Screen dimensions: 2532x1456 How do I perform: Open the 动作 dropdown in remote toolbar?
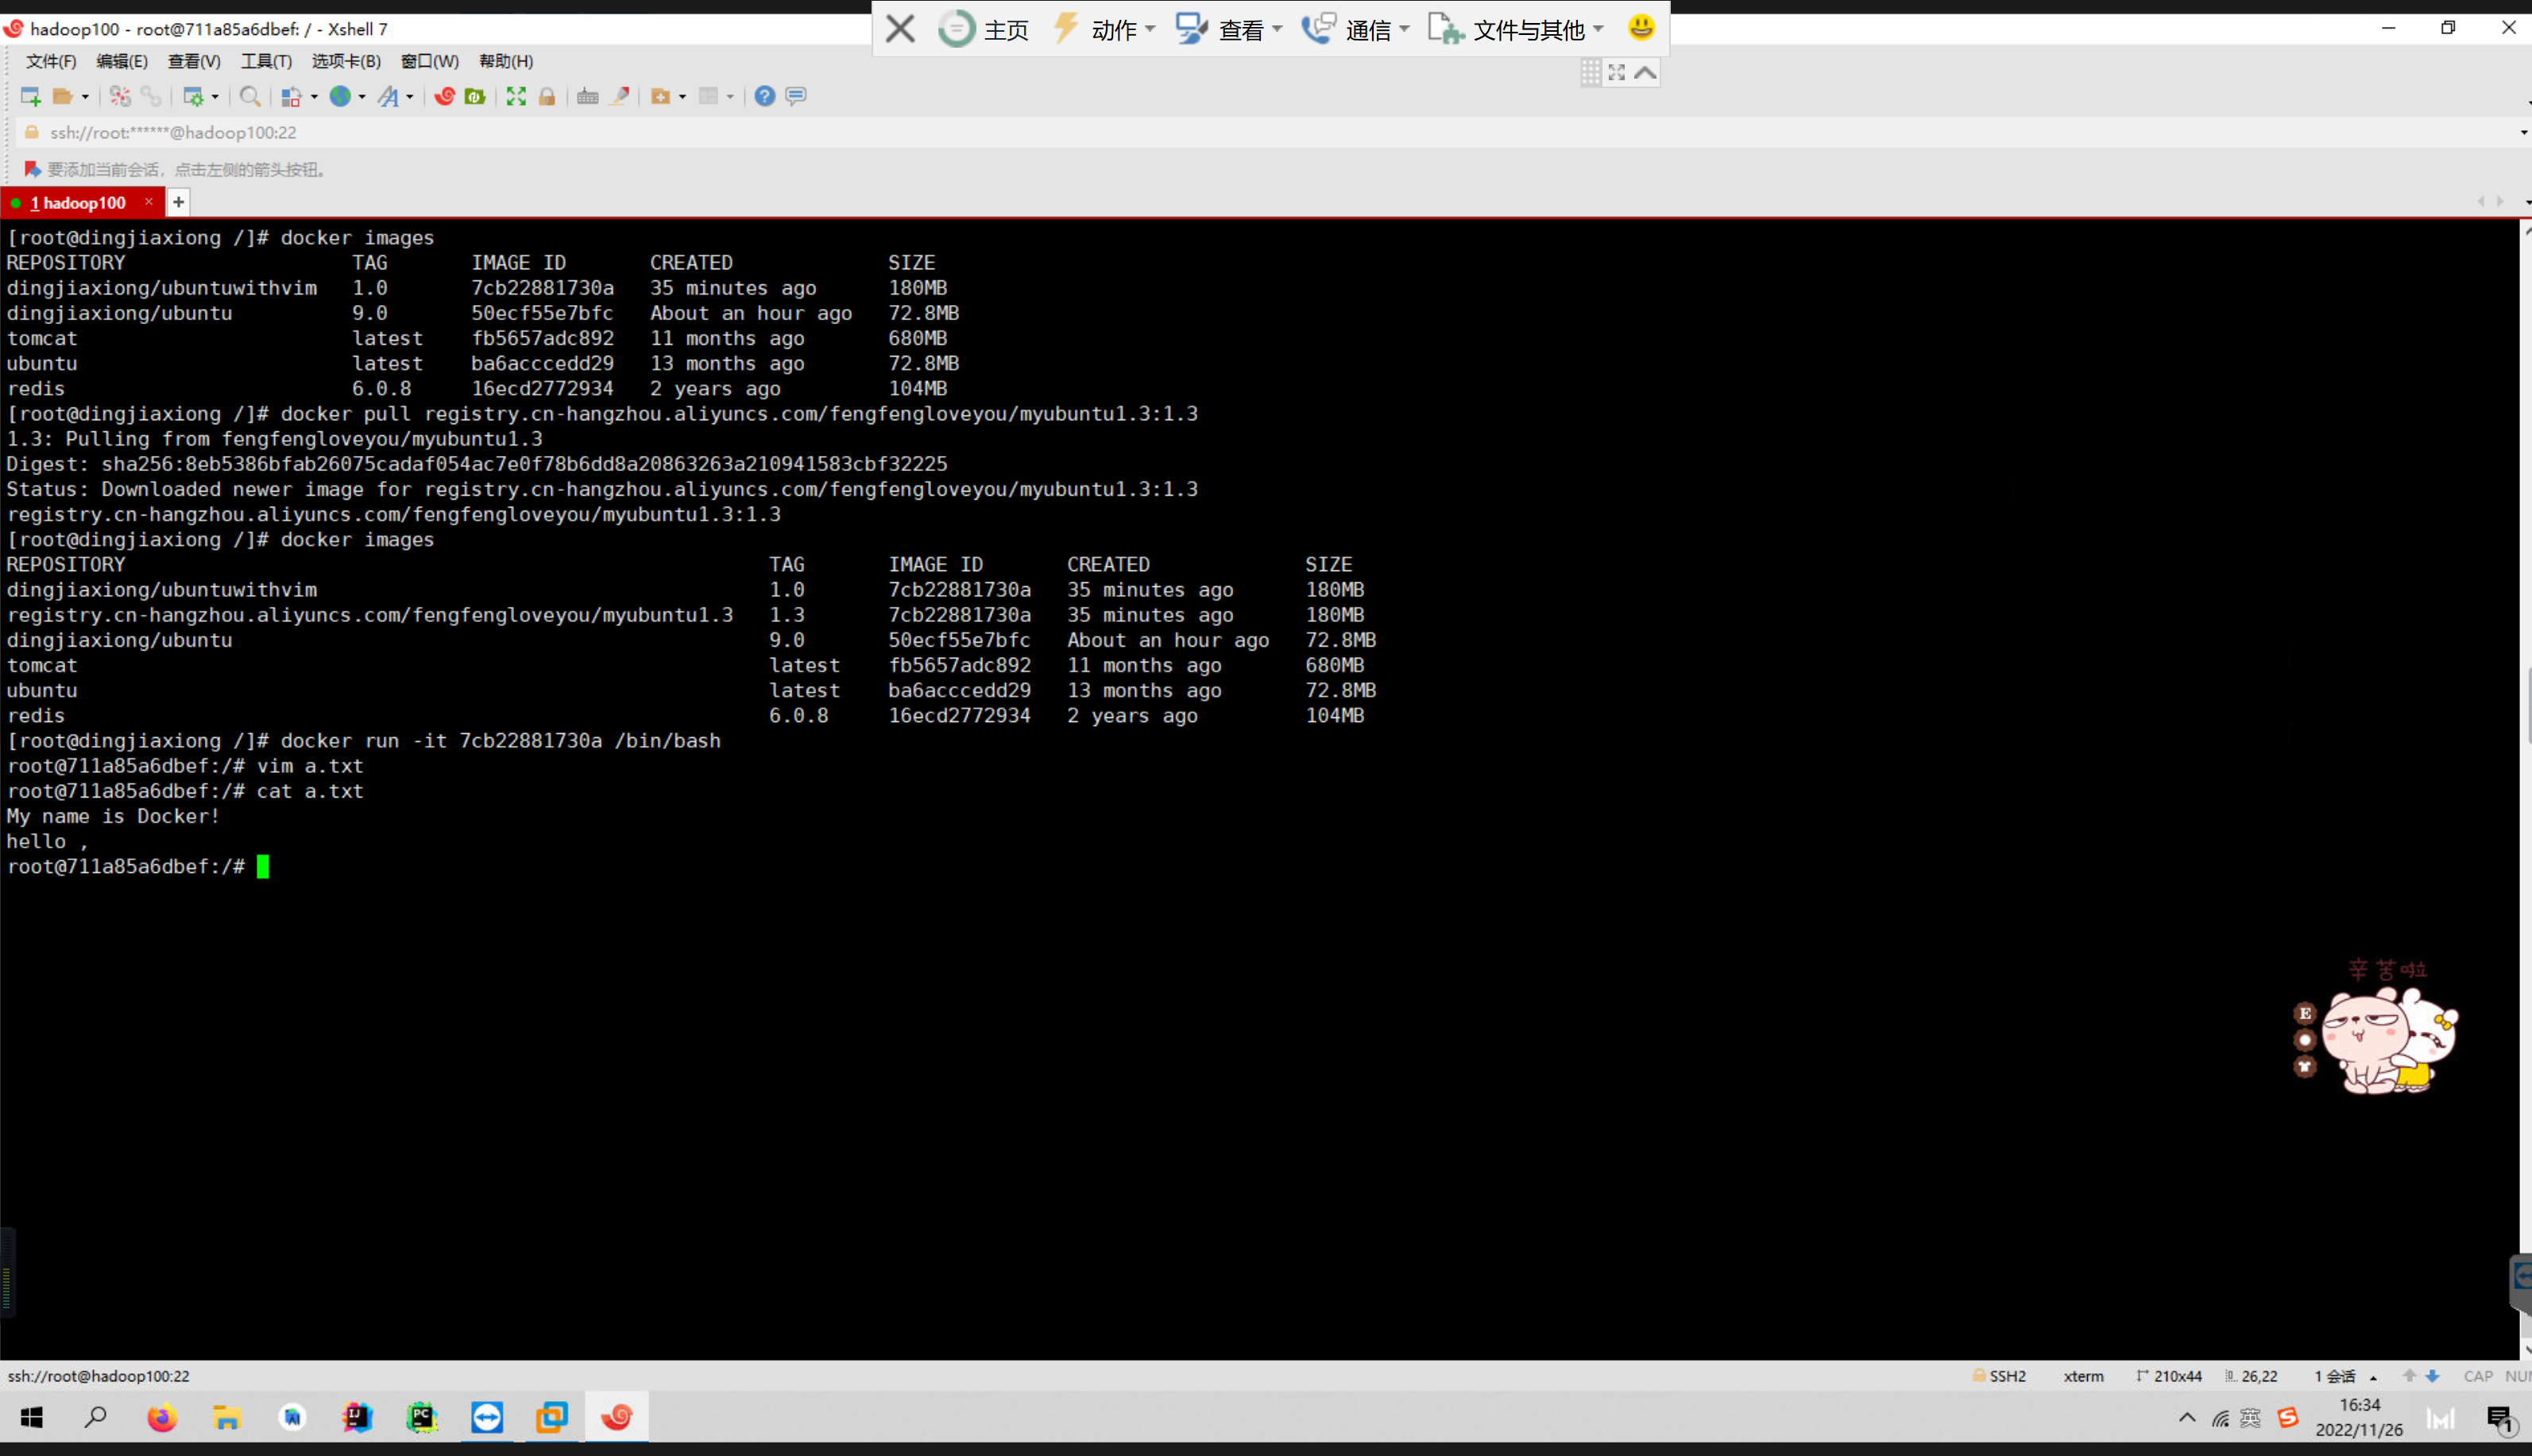(1113, 30)
